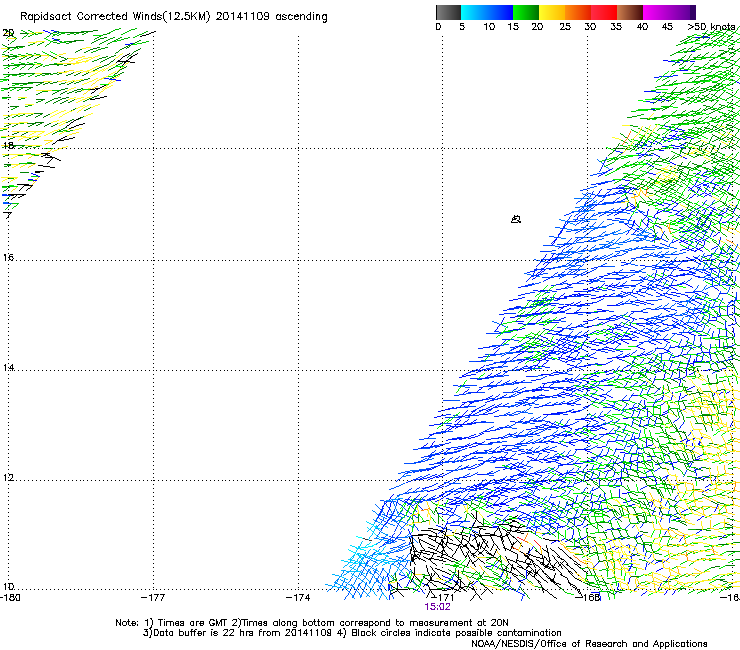Click the '-180' longitude axis label
Image resolution: width=740 pixels, height=650 pixels.
point(10,598)
